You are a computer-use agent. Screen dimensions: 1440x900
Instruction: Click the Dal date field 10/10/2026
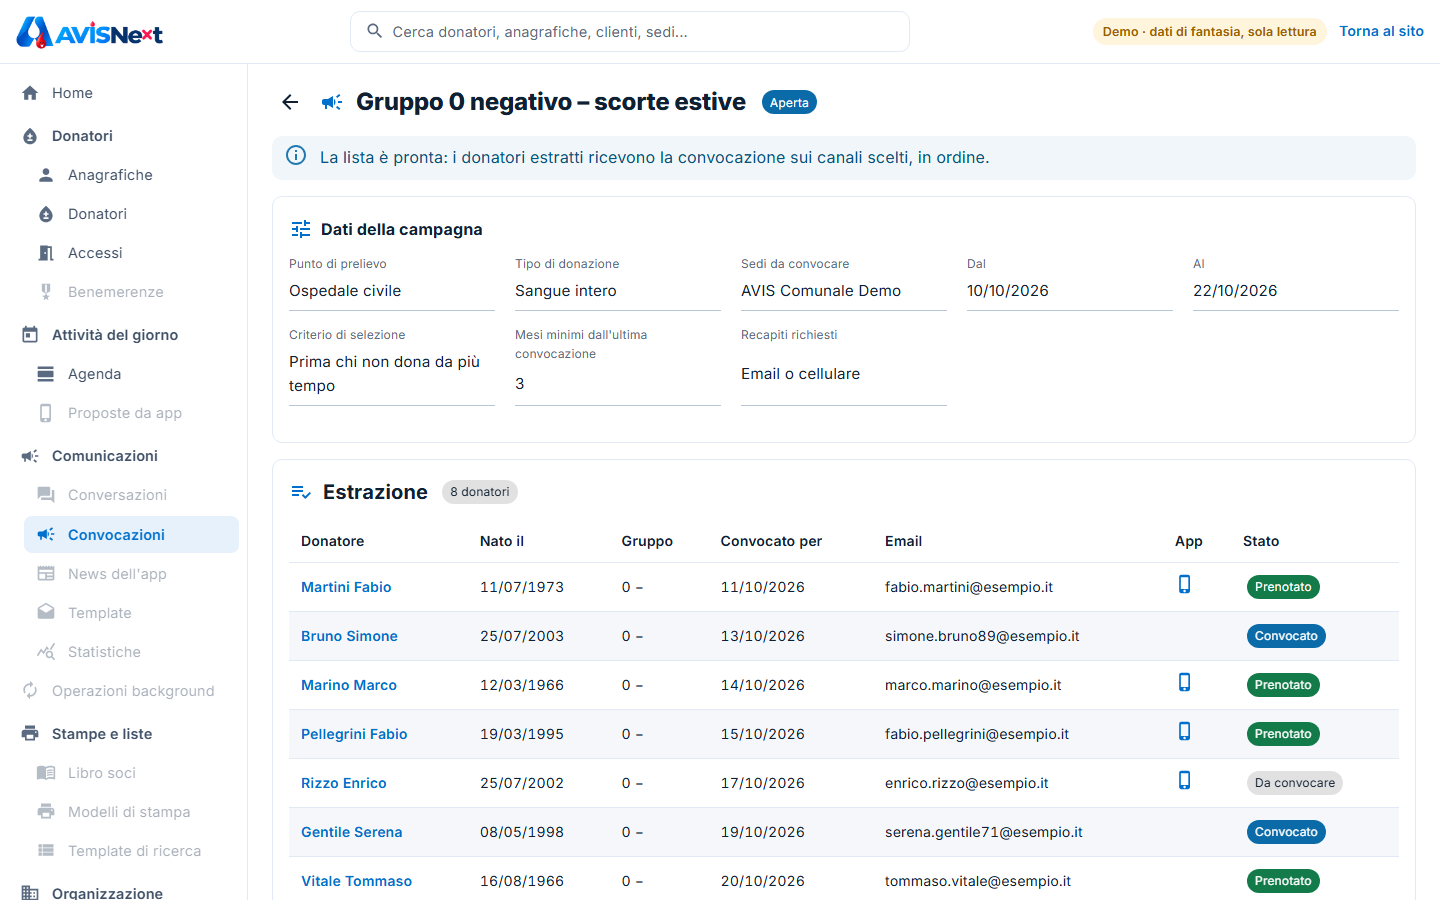click(x=1070, y=291)
